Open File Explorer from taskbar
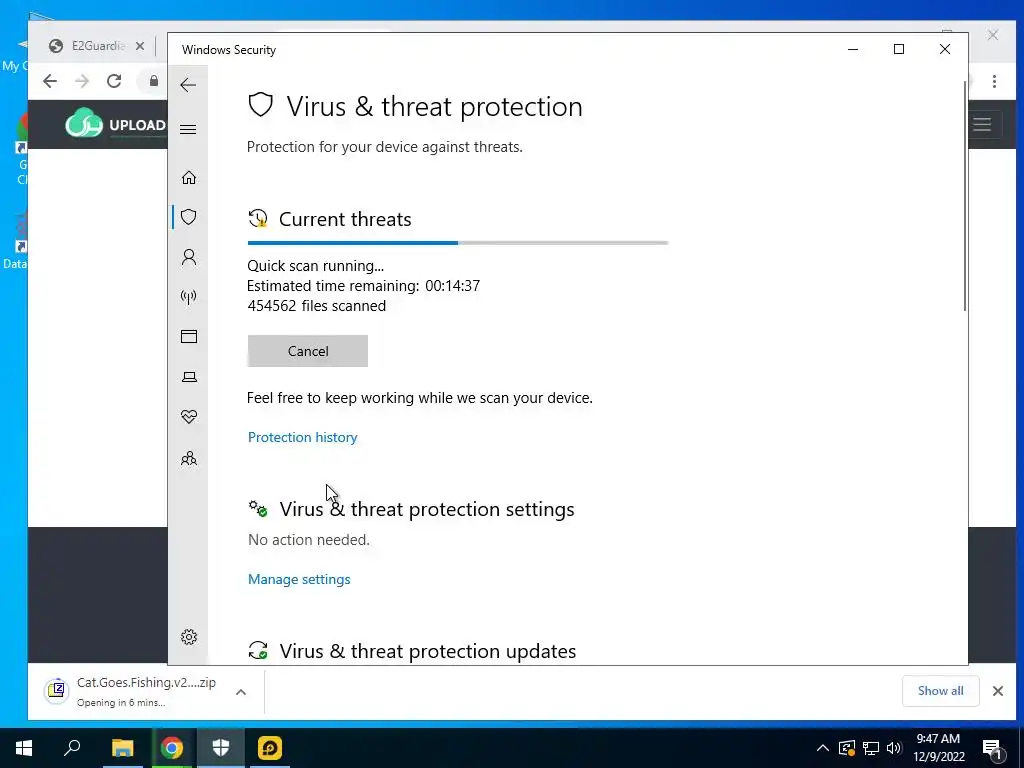1024x768 pixels. click(x=122, y=748)
